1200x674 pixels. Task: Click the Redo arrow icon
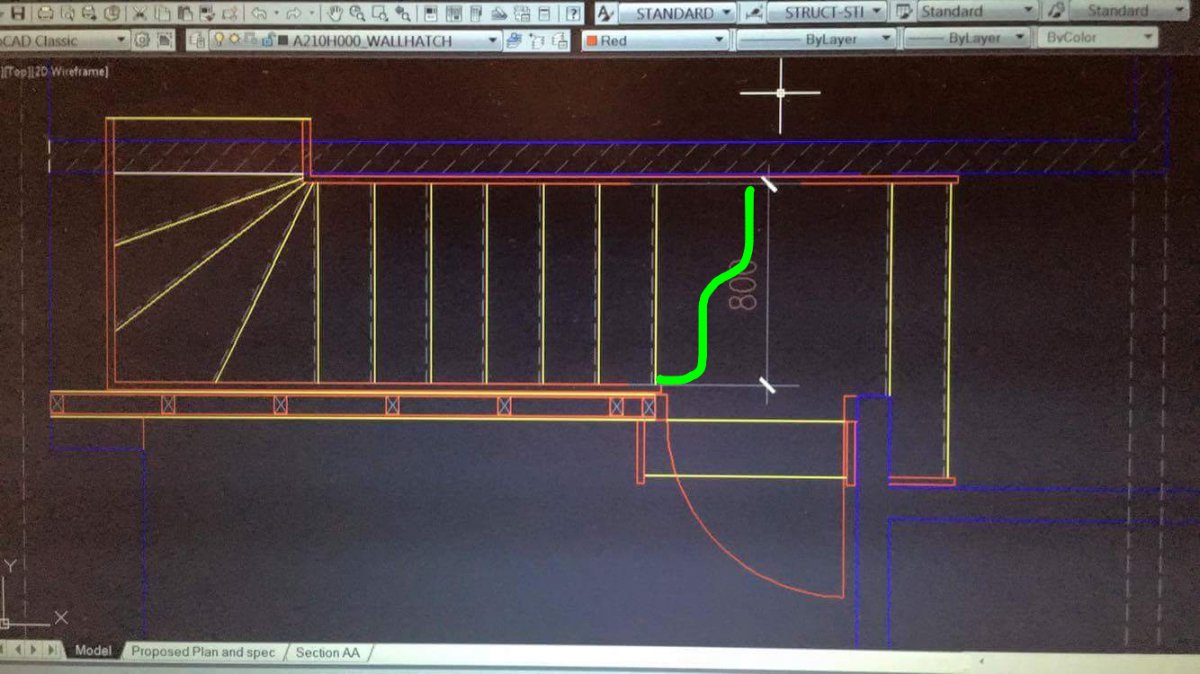[291, 14]
